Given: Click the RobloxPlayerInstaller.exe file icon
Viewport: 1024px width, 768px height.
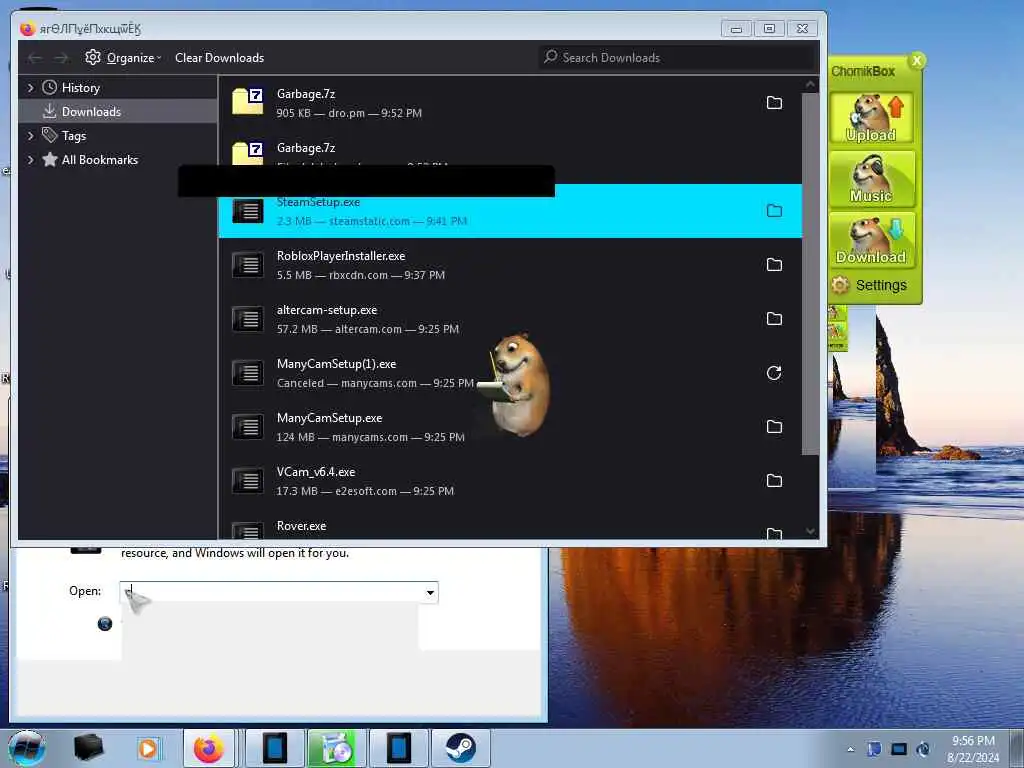Looking at the screenshot, I should click(248, 265).
